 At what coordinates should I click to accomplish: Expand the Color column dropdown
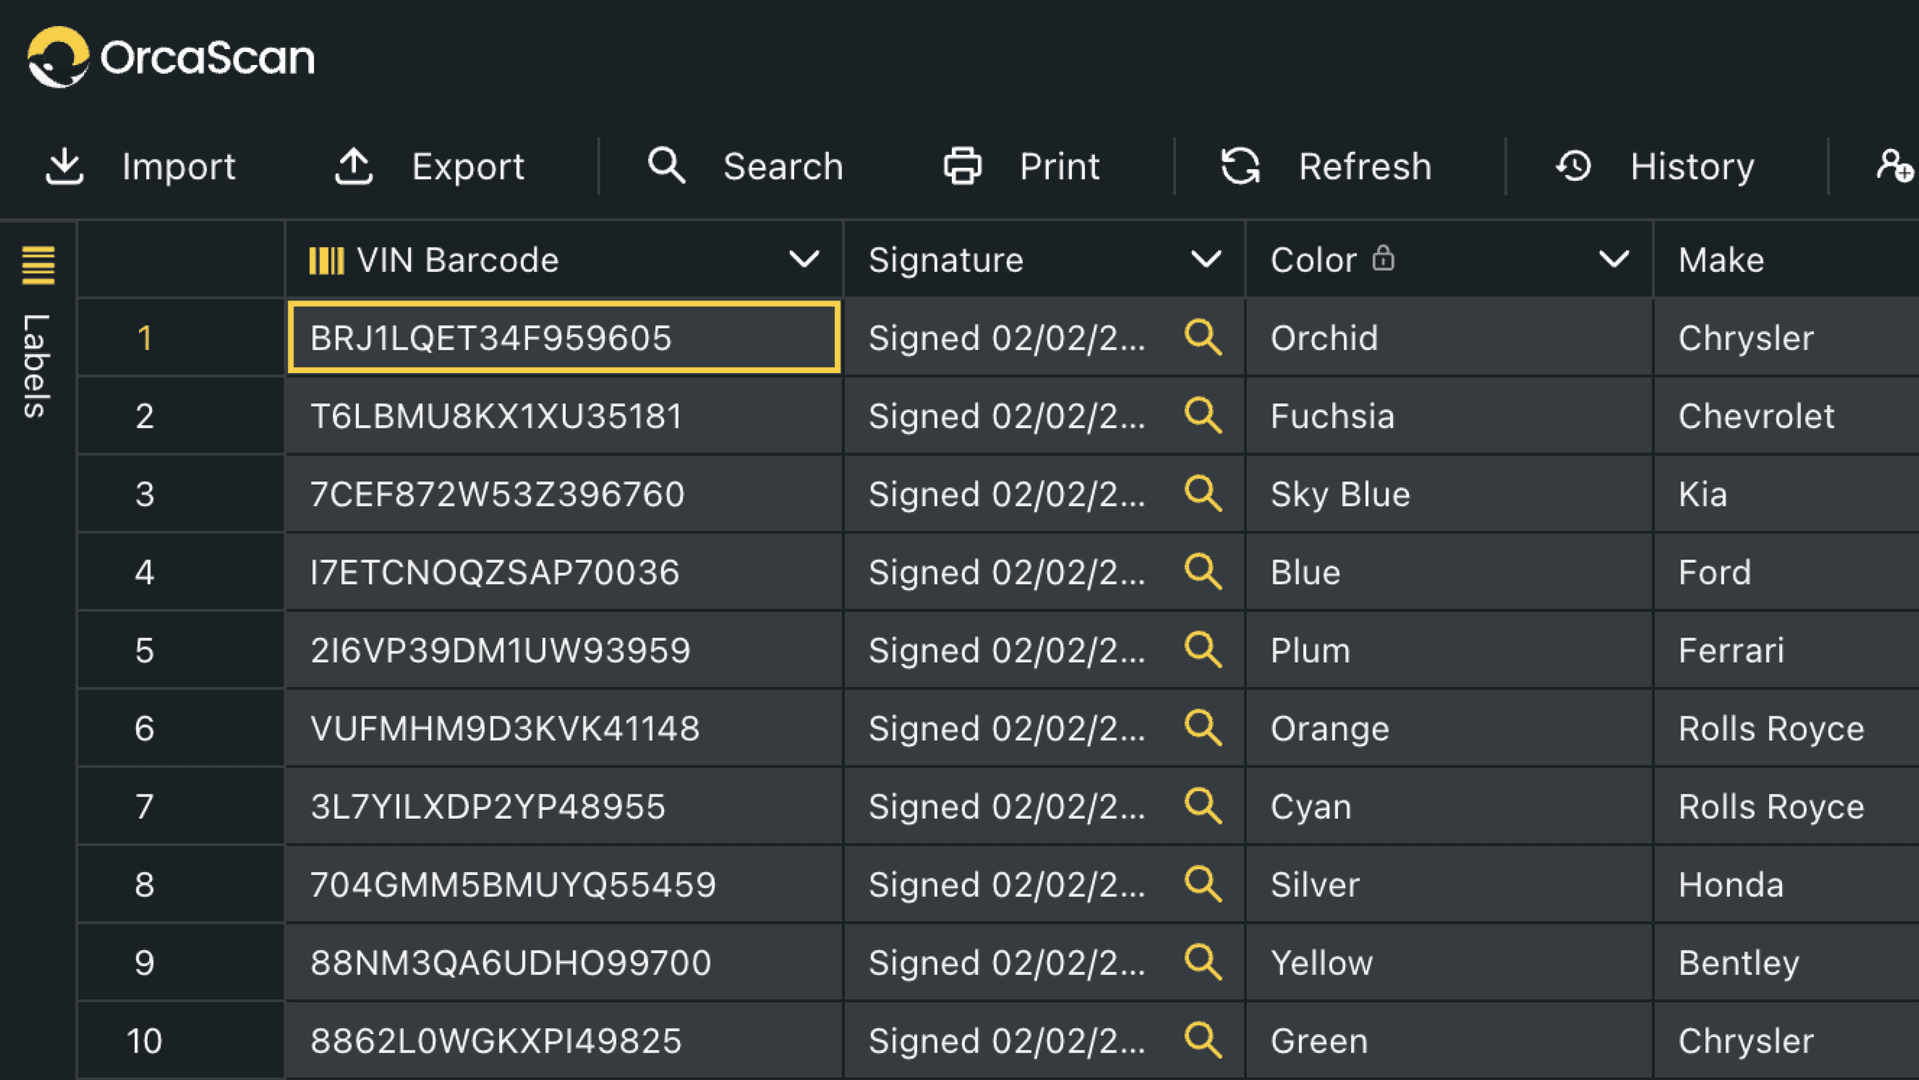coord(1612,259)
